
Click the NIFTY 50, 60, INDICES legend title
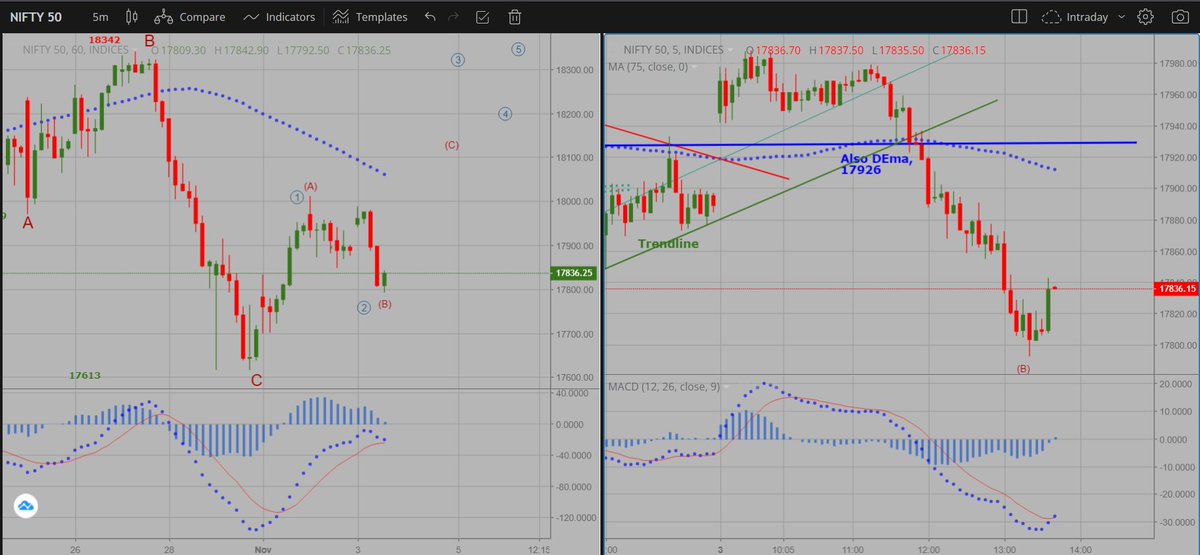point(75,49)
